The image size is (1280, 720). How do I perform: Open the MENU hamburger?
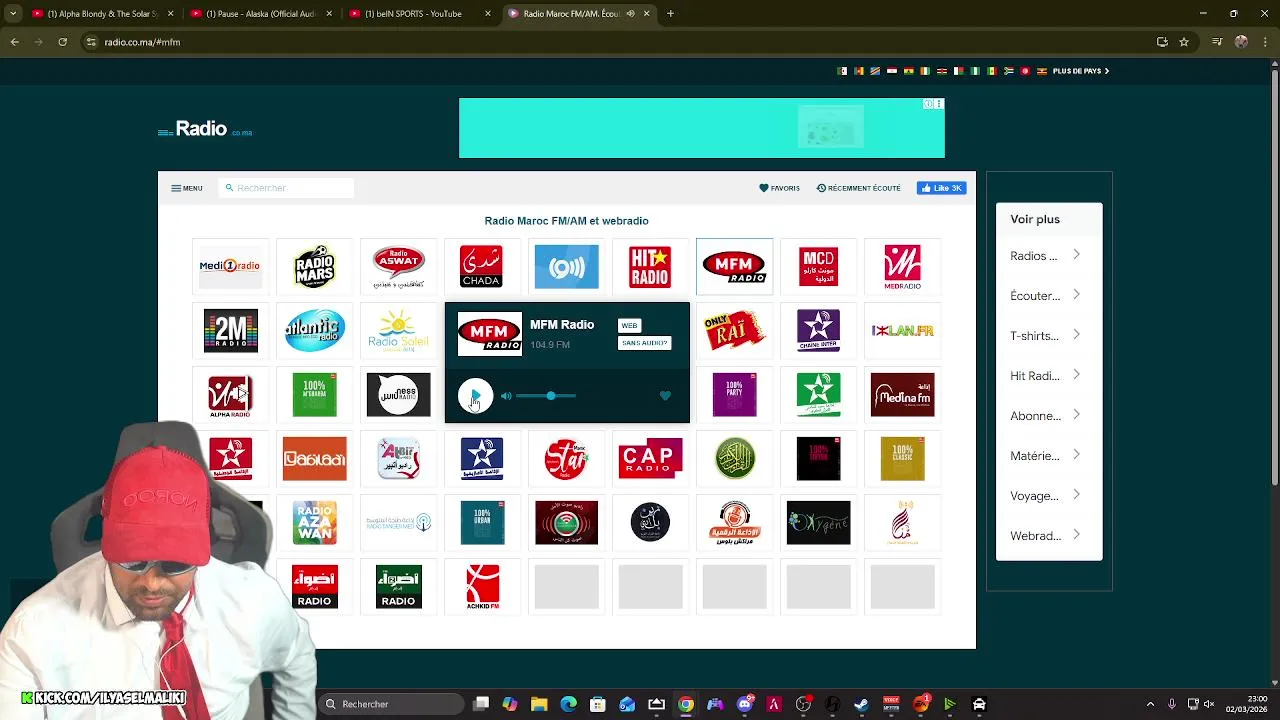pos(186,188)
